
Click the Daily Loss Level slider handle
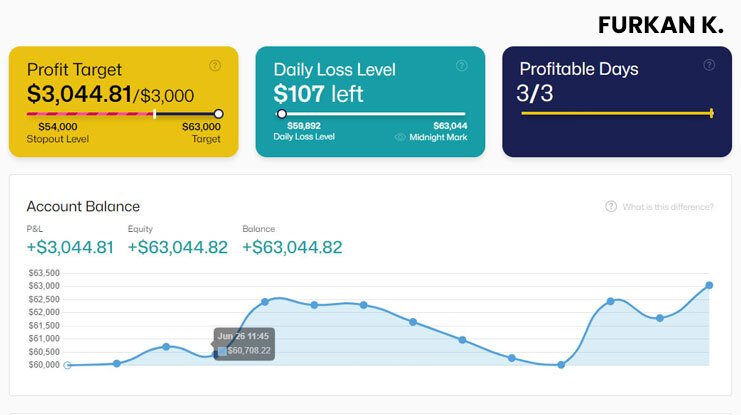[x=281, y=114]
